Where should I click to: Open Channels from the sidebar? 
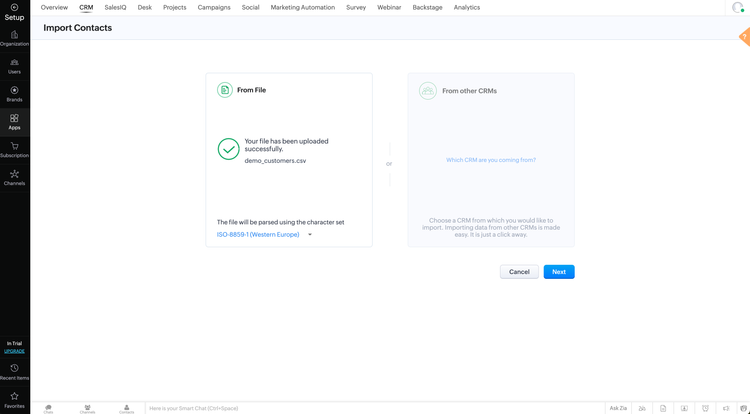[x=14, y=177]
